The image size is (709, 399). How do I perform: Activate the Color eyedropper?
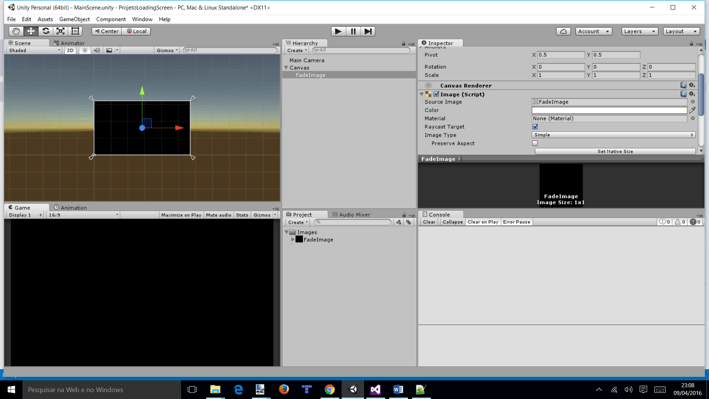(692, 110)
